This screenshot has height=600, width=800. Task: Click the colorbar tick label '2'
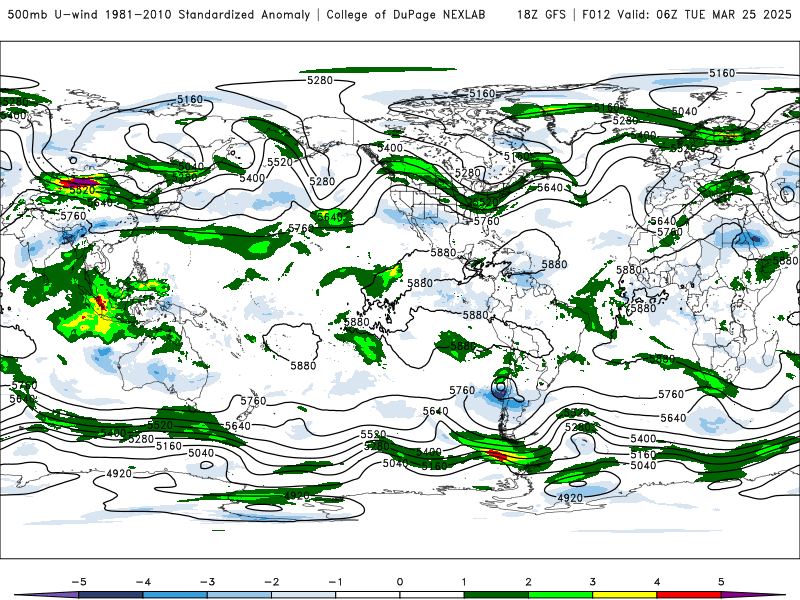coord(528,582)
